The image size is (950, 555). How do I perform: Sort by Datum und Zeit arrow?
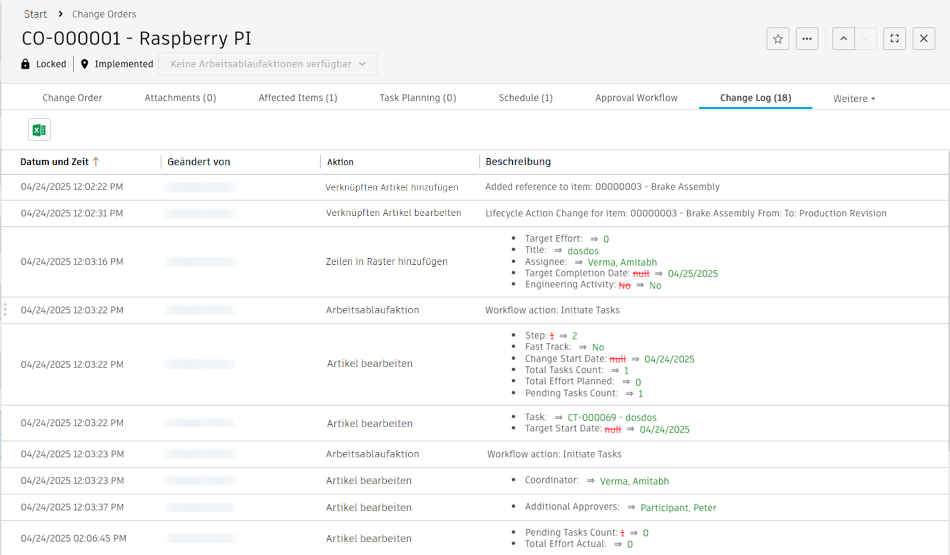(96, 162)
